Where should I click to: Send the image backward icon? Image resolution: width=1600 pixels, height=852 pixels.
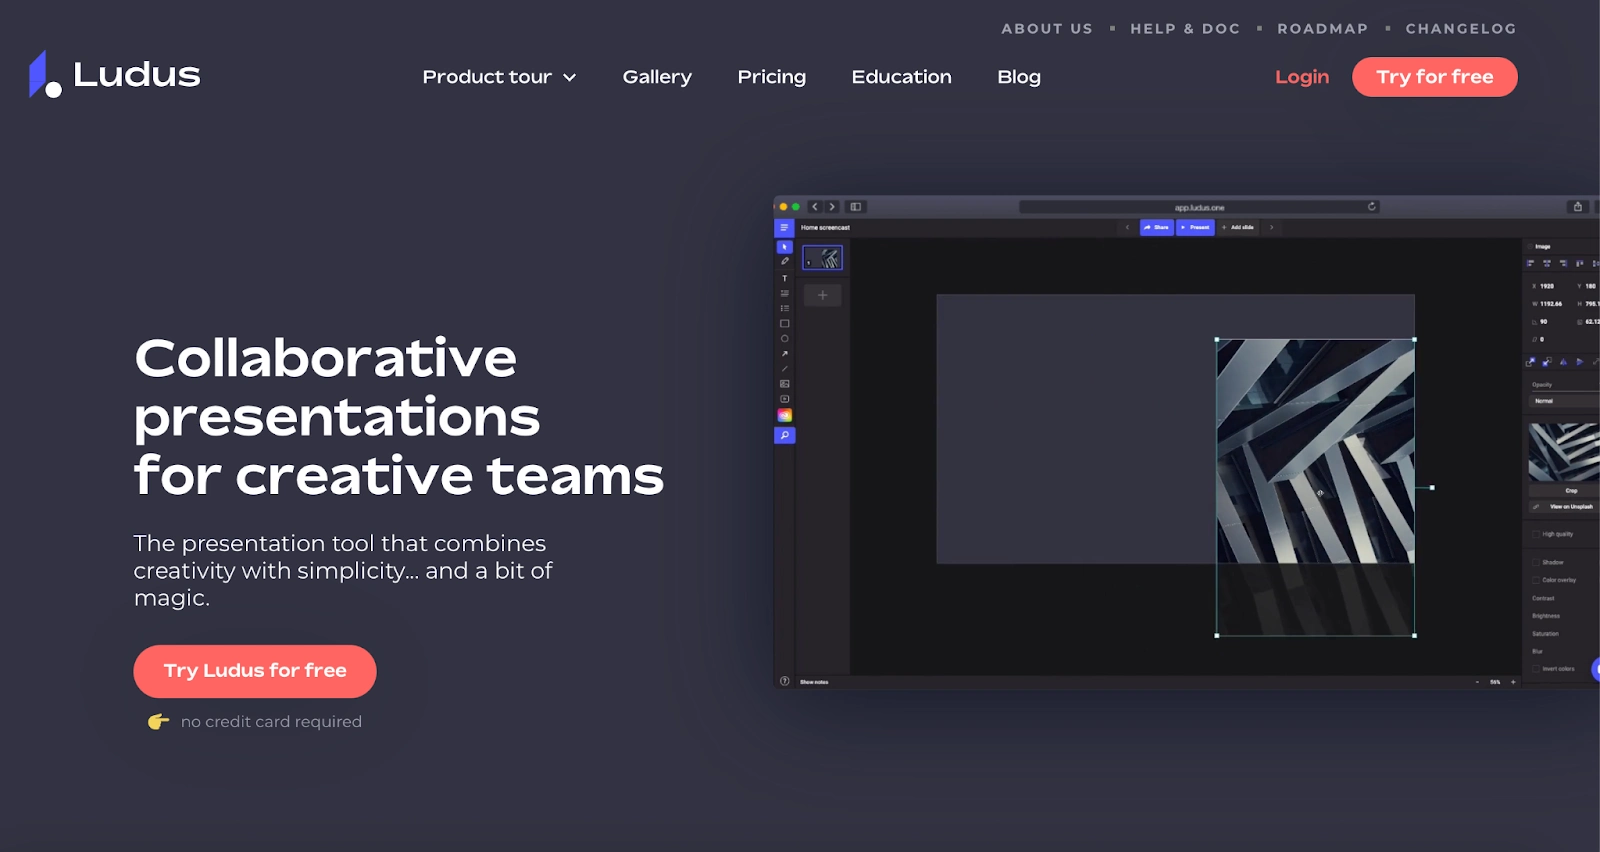click(x=1547, y=362)
